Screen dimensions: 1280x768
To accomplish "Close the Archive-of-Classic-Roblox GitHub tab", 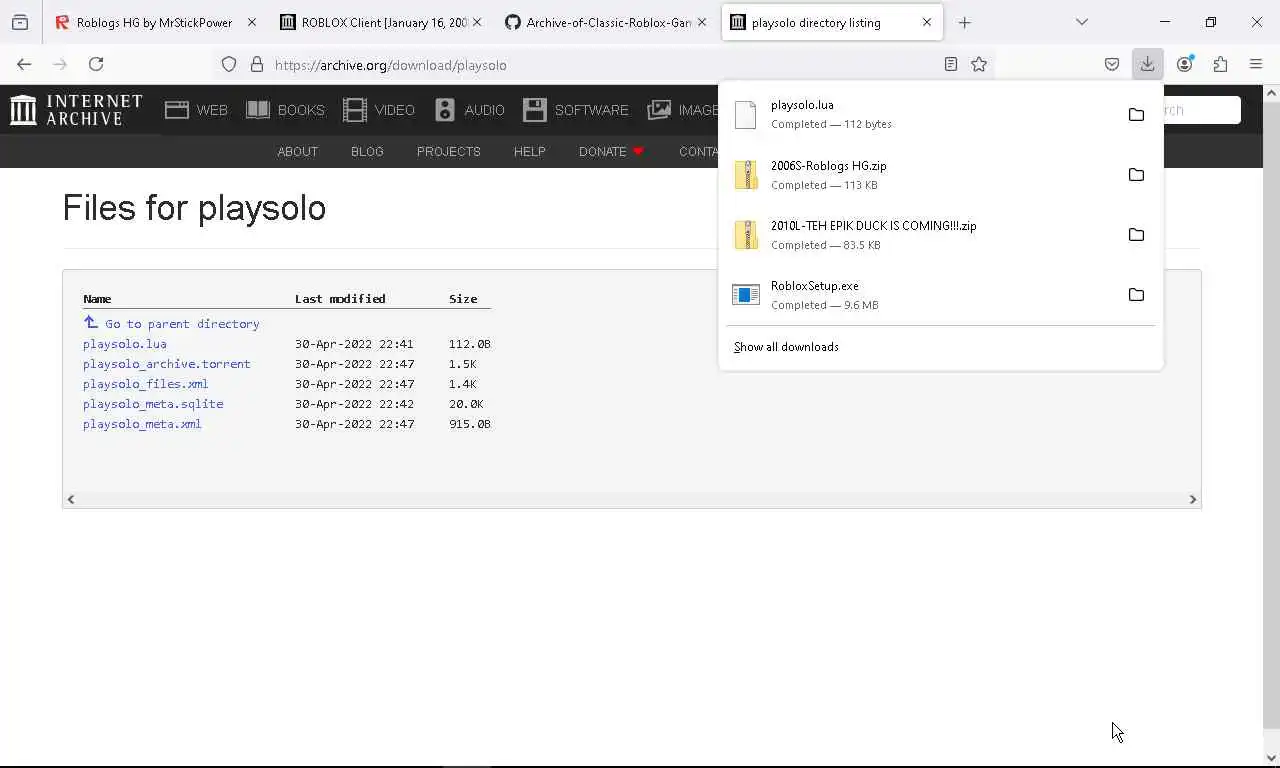I will (x=702, y=22).
